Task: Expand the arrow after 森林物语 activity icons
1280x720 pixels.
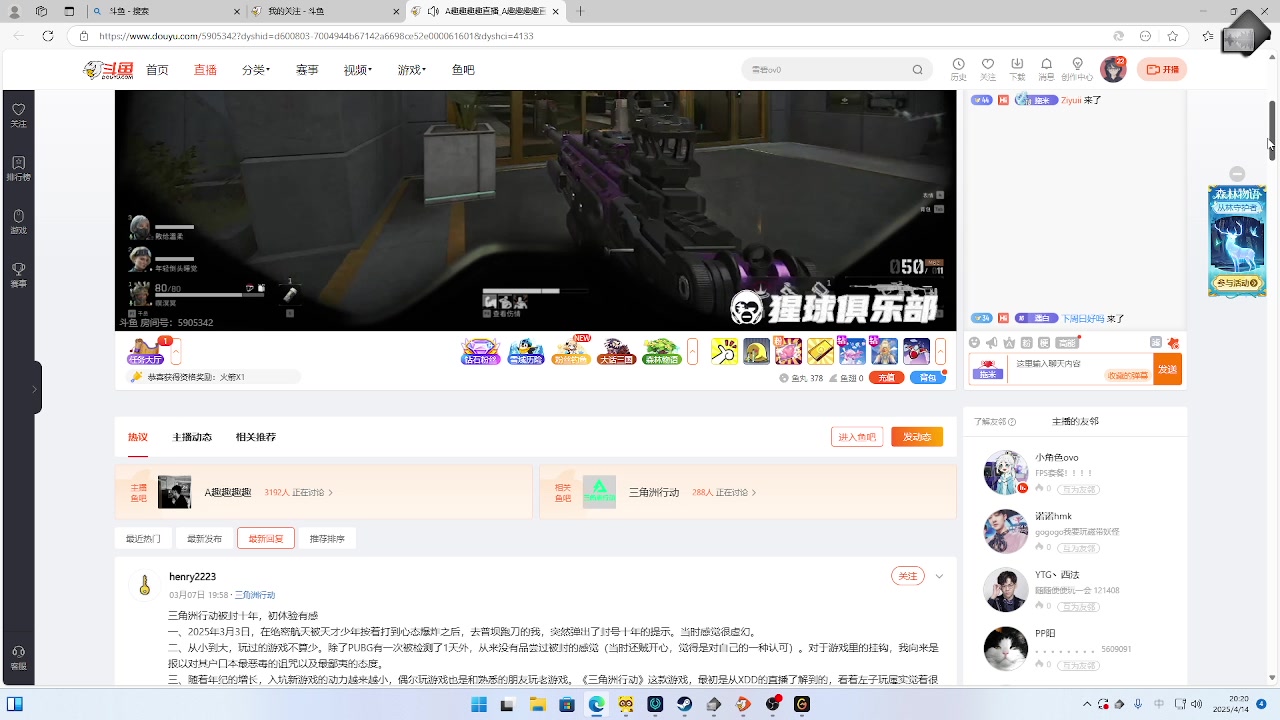Action: click(x=692, y=351)
